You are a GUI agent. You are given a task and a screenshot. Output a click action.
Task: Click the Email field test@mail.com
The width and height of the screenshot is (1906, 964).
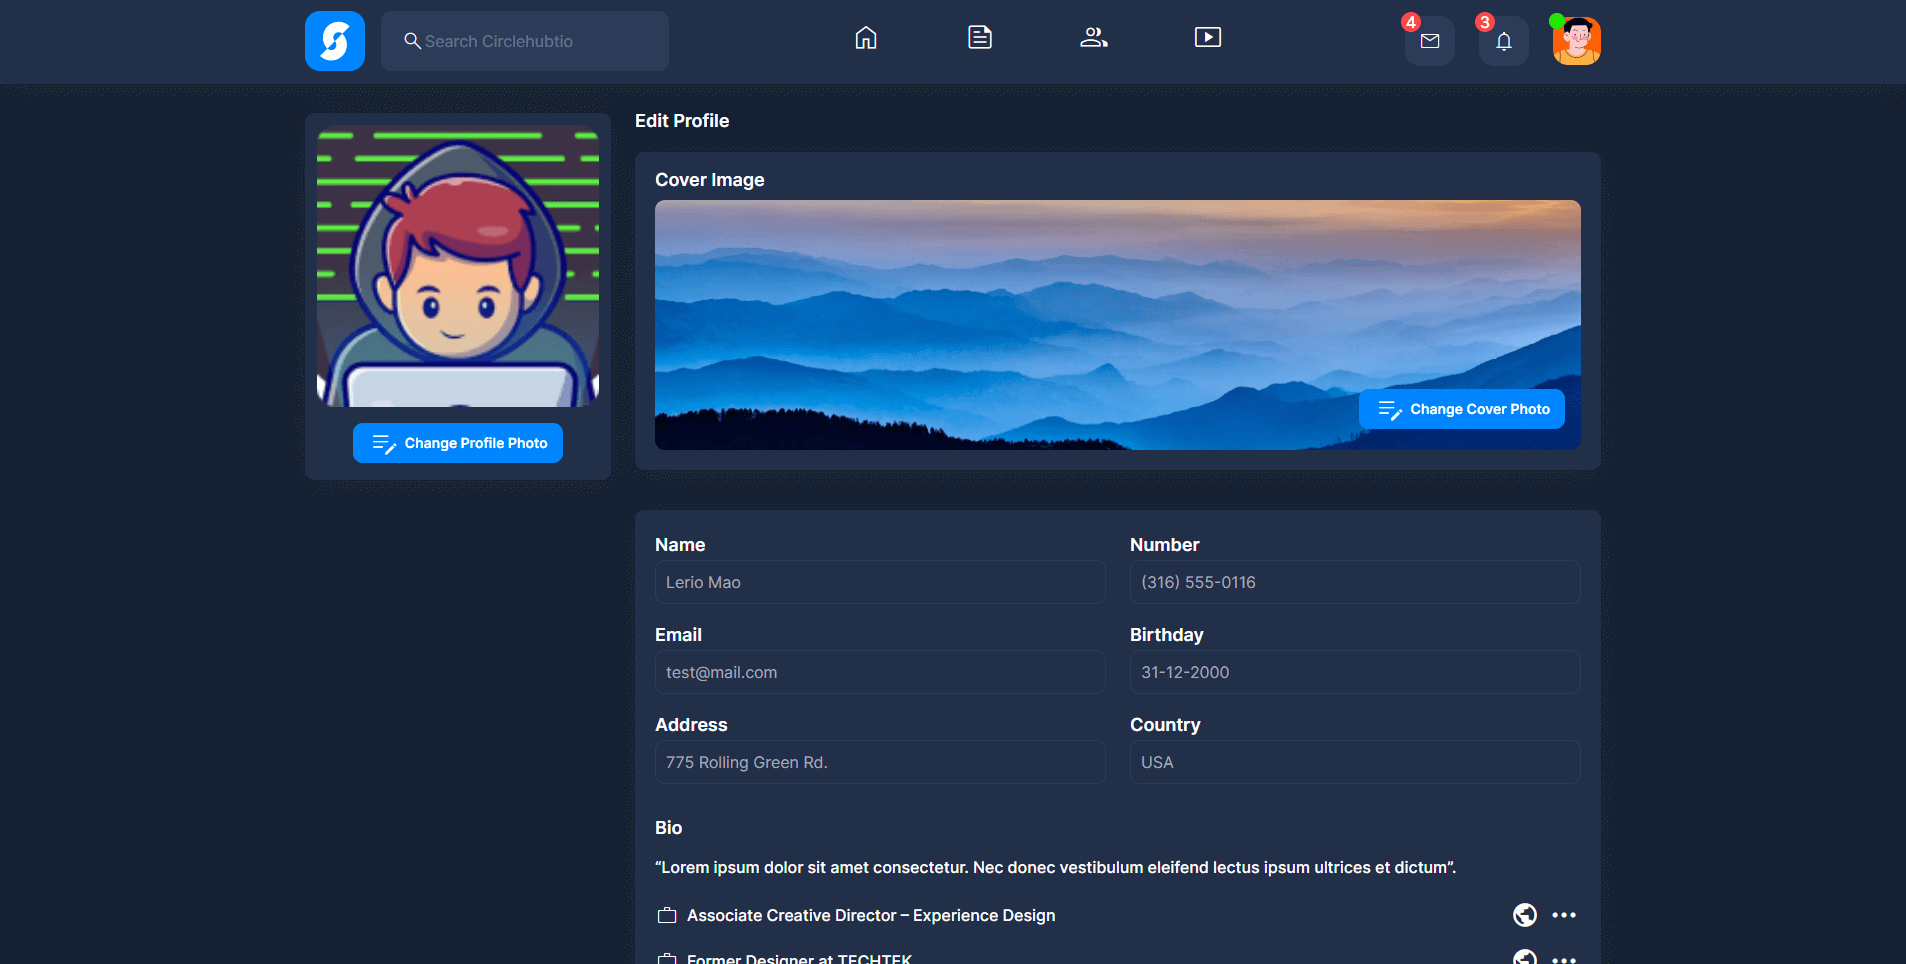[880, 672]
